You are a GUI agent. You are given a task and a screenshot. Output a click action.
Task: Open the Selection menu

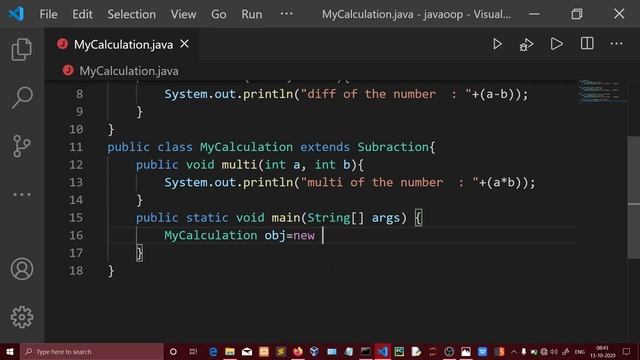131,14
